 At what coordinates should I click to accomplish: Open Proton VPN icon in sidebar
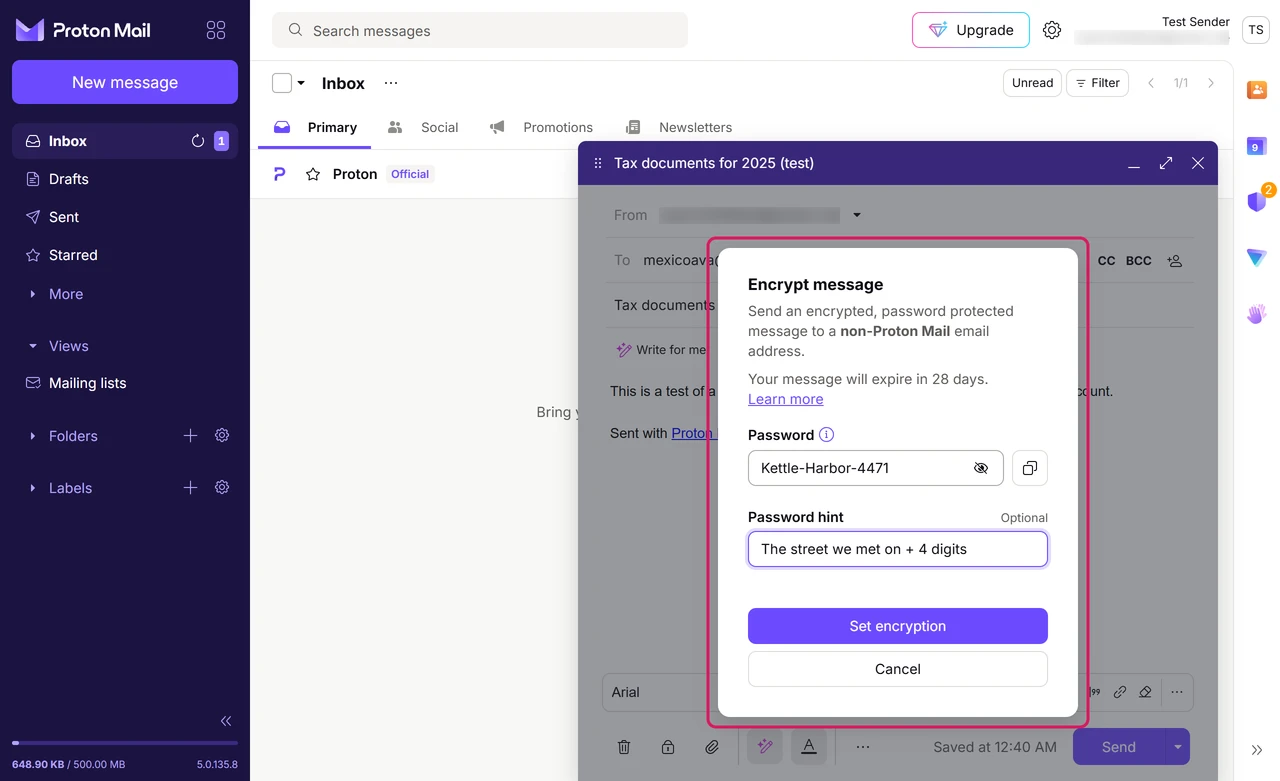point(1257,258)
